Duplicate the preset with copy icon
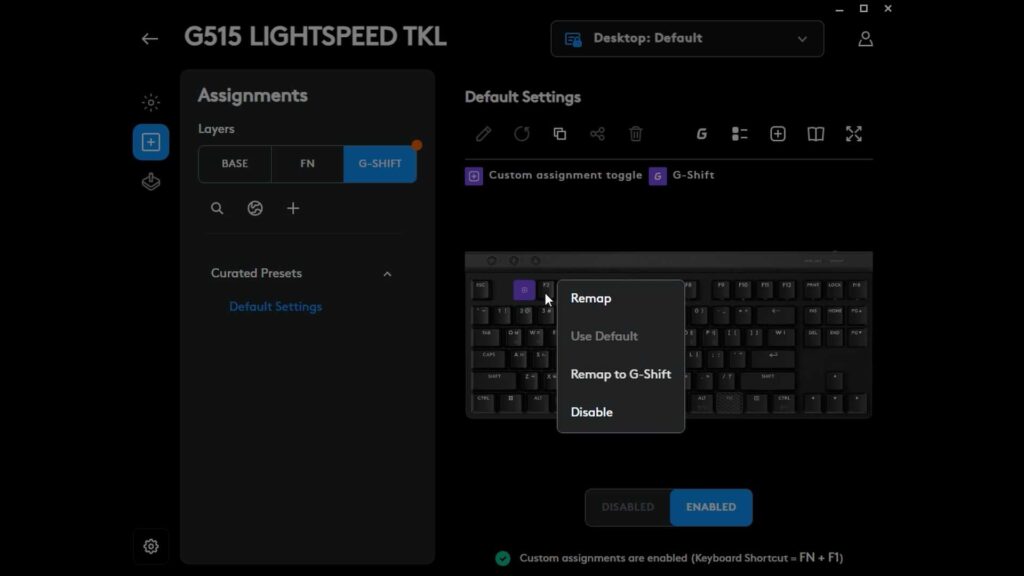This screenshot has height=576, width=1024. (x=560, y=134)
